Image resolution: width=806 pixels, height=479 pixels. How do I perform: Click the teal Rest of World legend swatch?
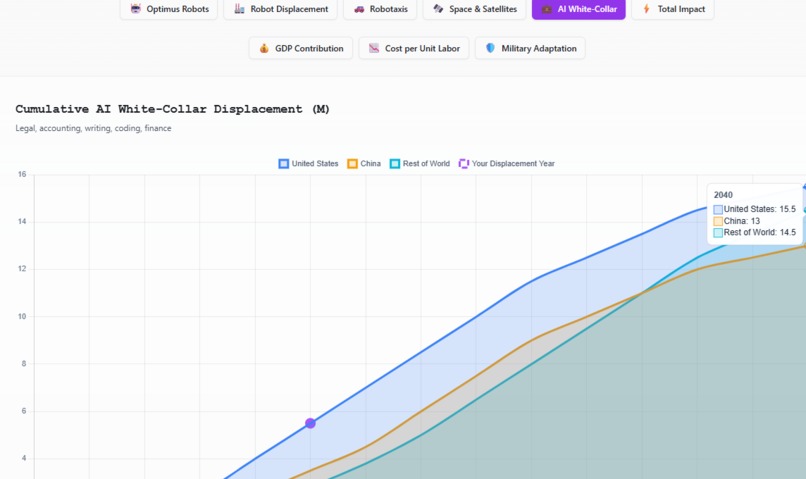(395, 163)
